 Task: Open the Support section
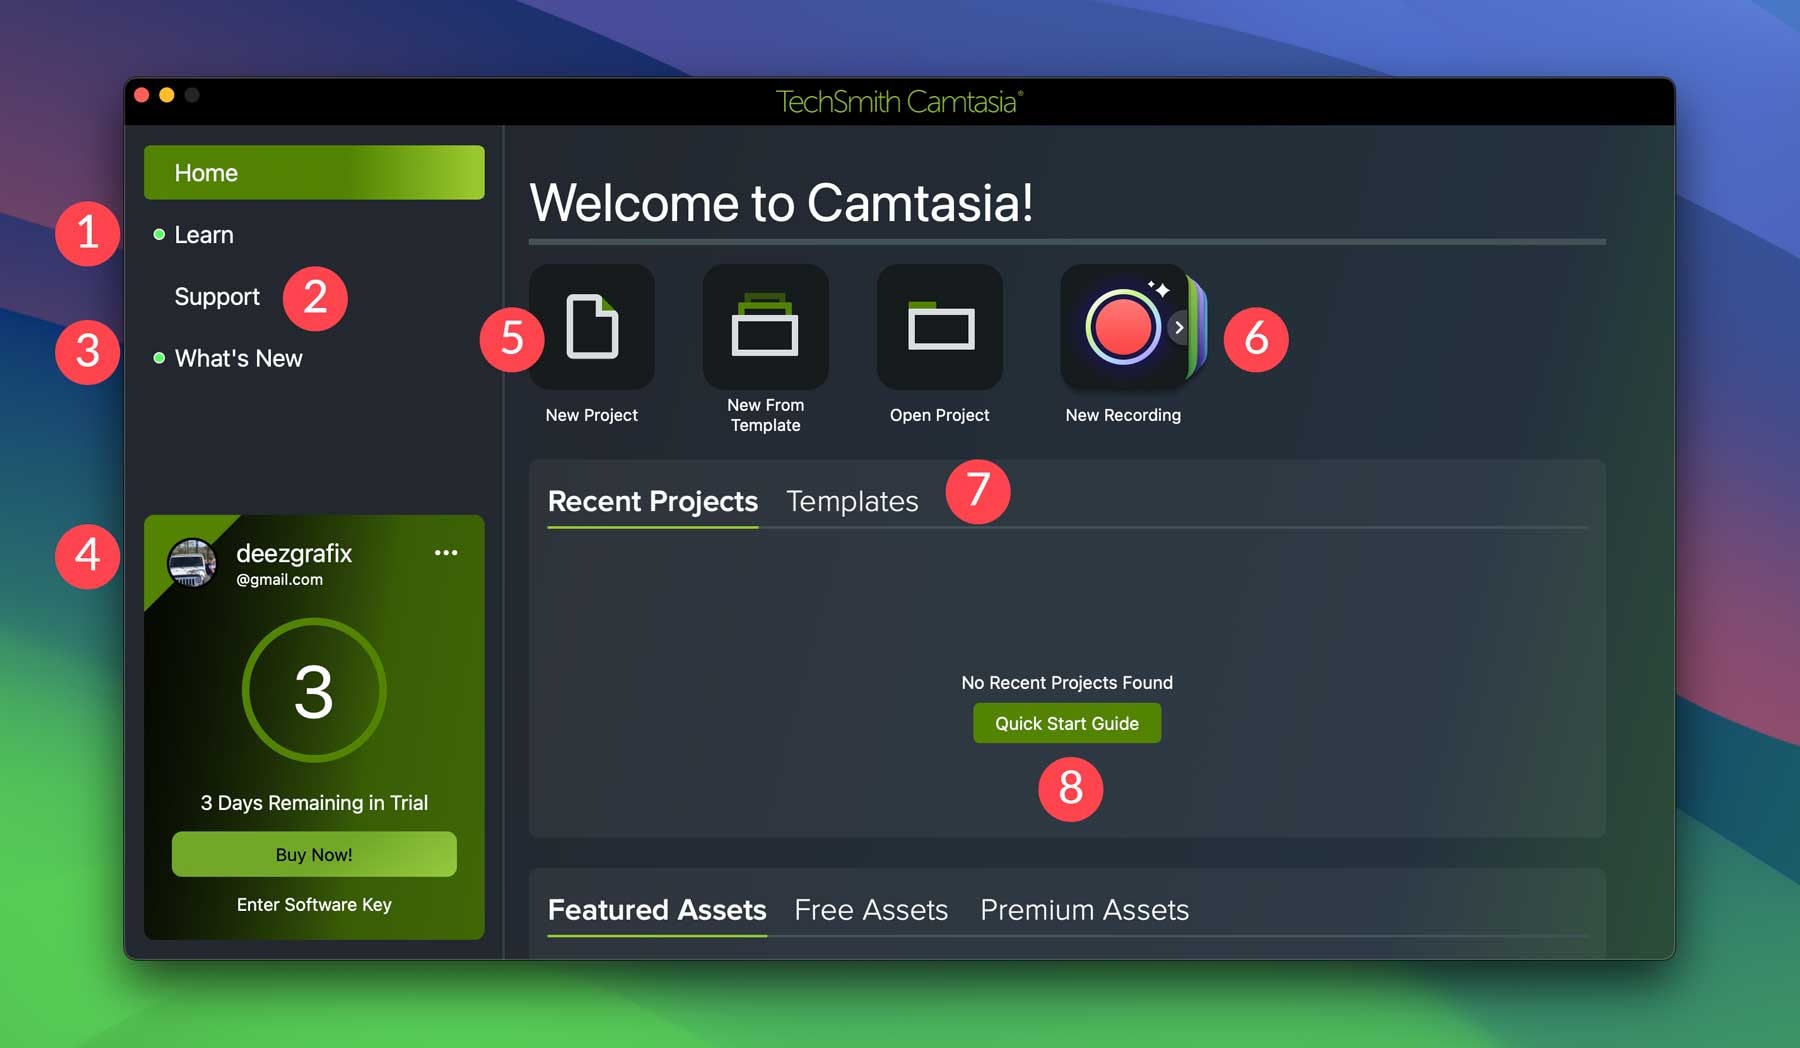[217, 296]
